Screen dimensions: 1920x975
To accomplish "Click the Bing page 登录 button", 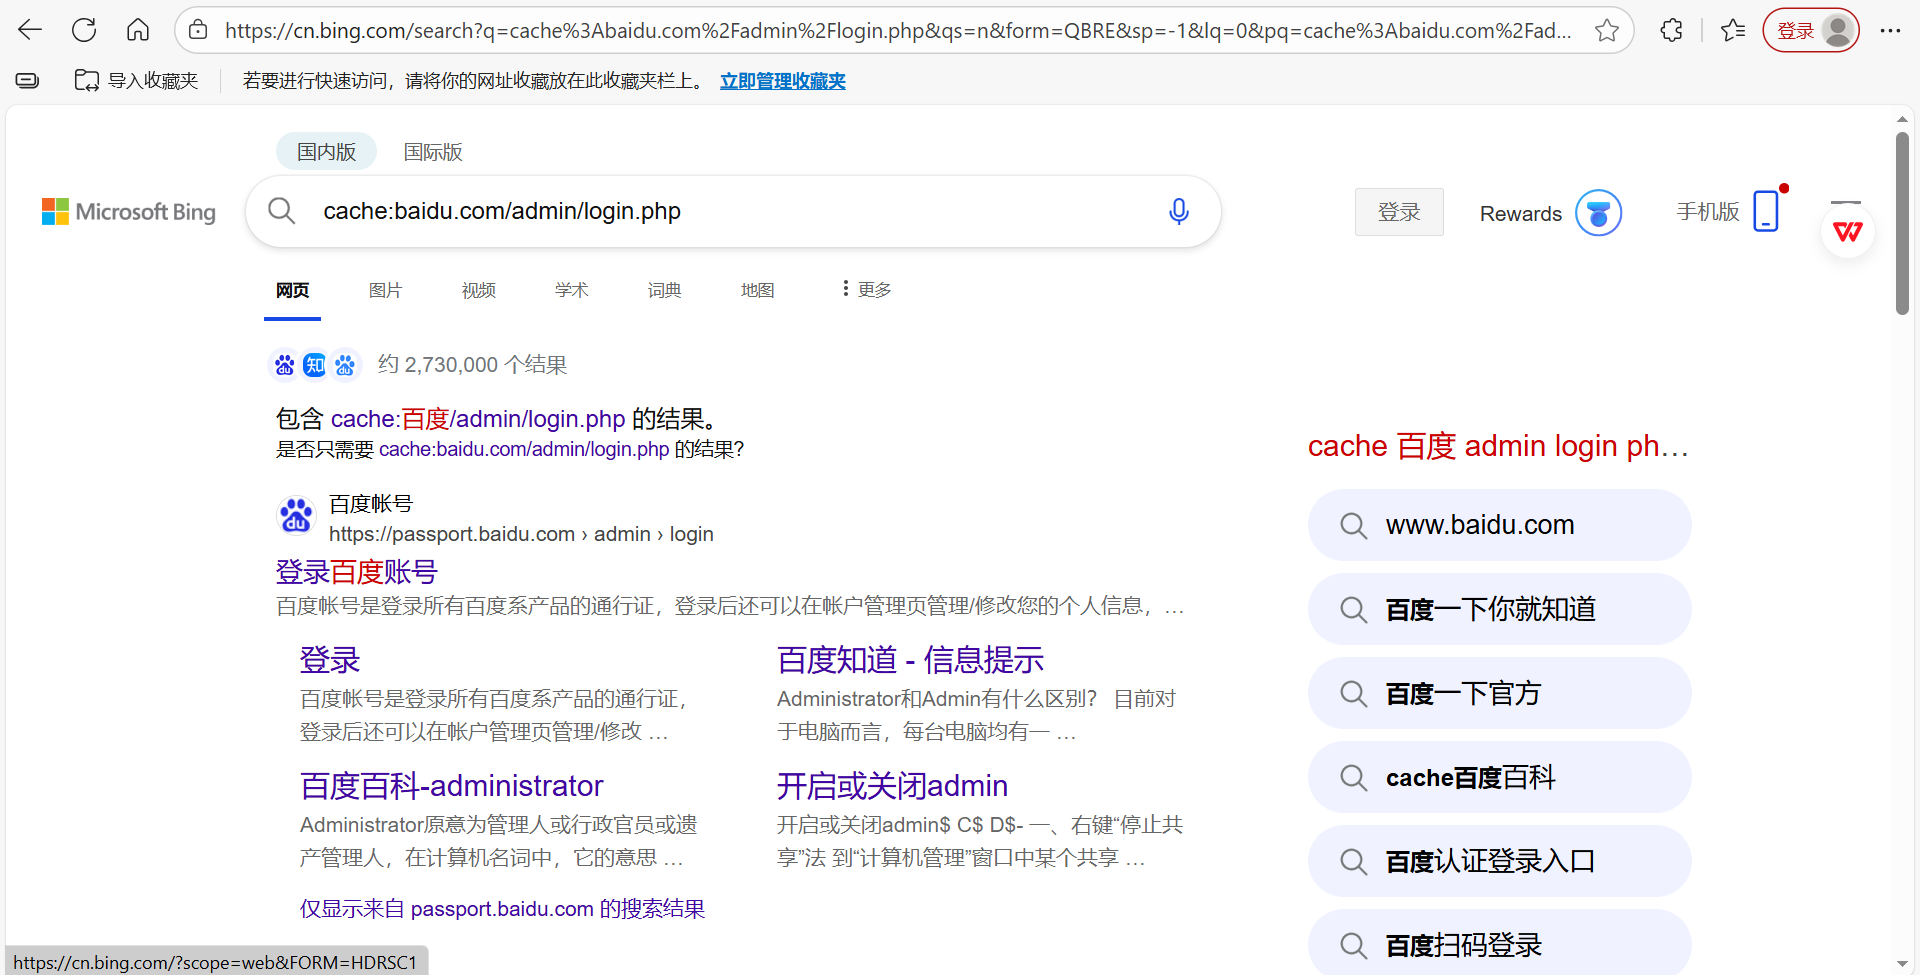I will 1399,212.
